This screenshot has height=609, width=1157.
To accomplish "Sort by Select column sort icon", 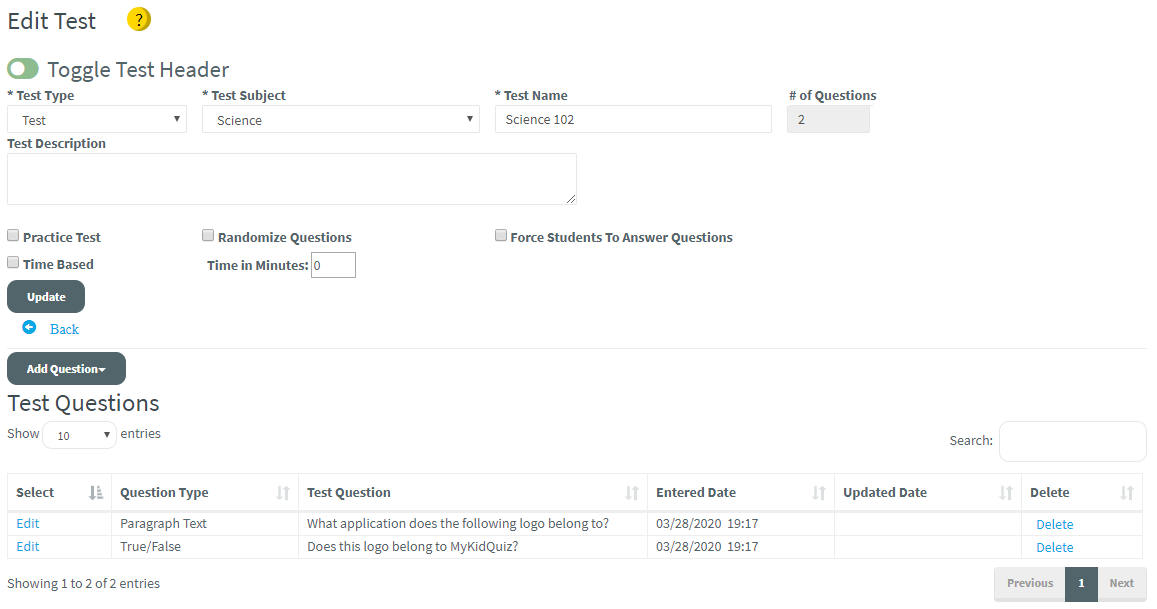I will [96, 492].
